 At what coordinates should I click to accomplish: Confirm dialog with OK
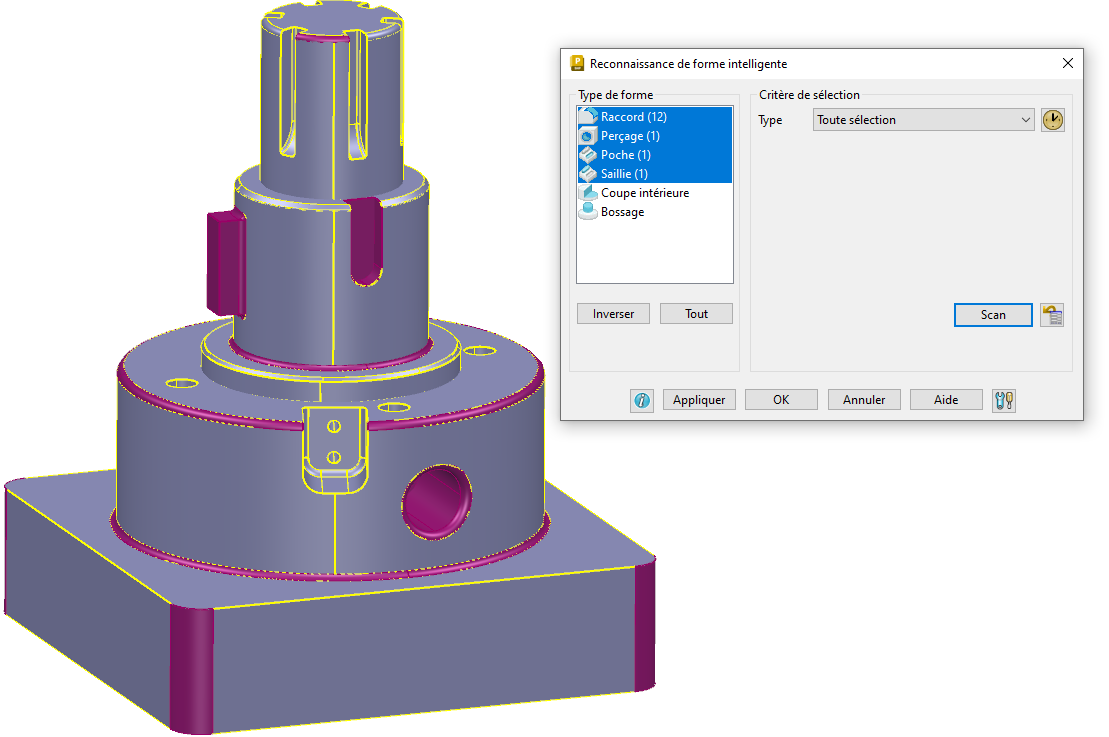(781, 400)
